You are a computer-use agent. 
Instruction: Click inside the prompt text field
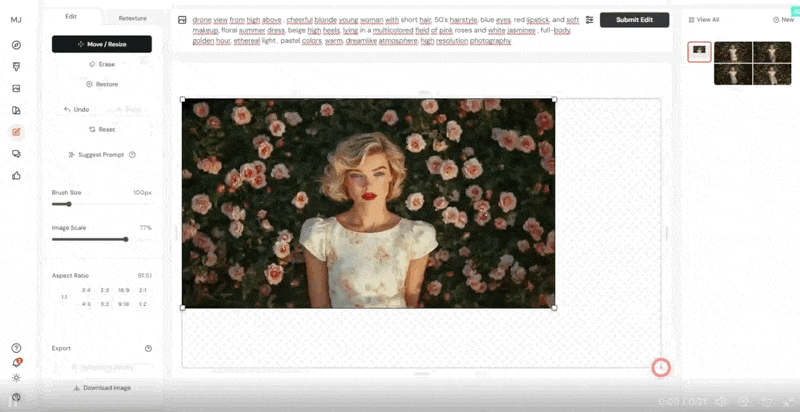[386, 30]
